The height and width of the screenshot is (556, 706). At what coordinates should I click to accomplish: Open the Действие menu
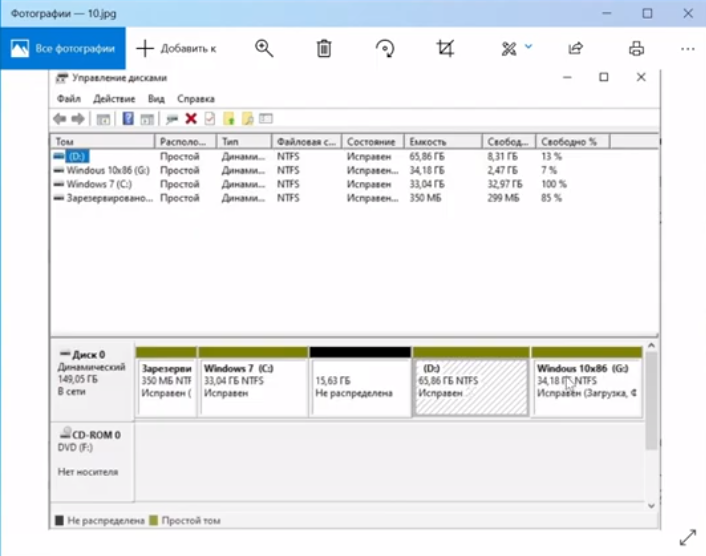click(114, 99)
